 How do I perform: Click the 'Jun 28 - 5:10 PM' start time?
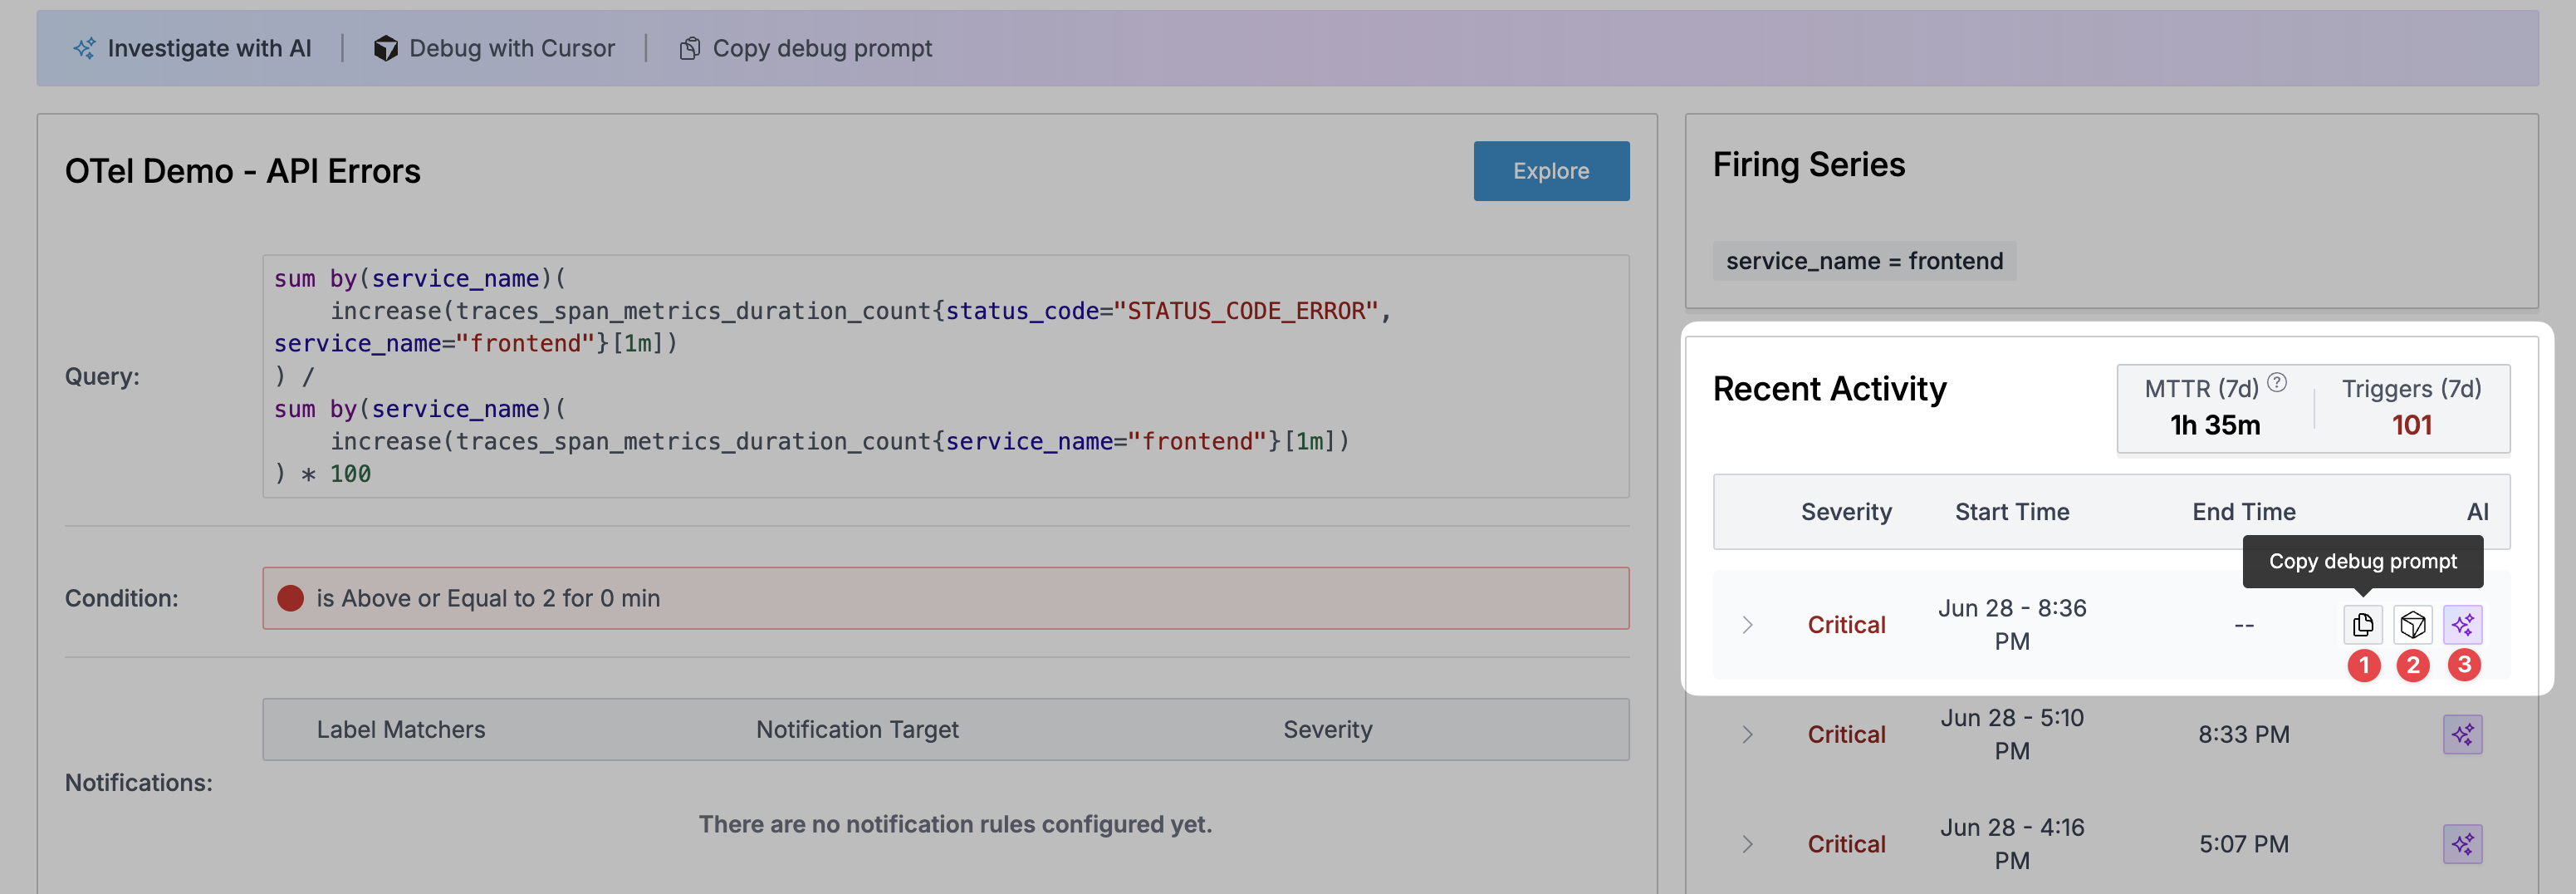pyautogui.click(x=2012, y=735)
